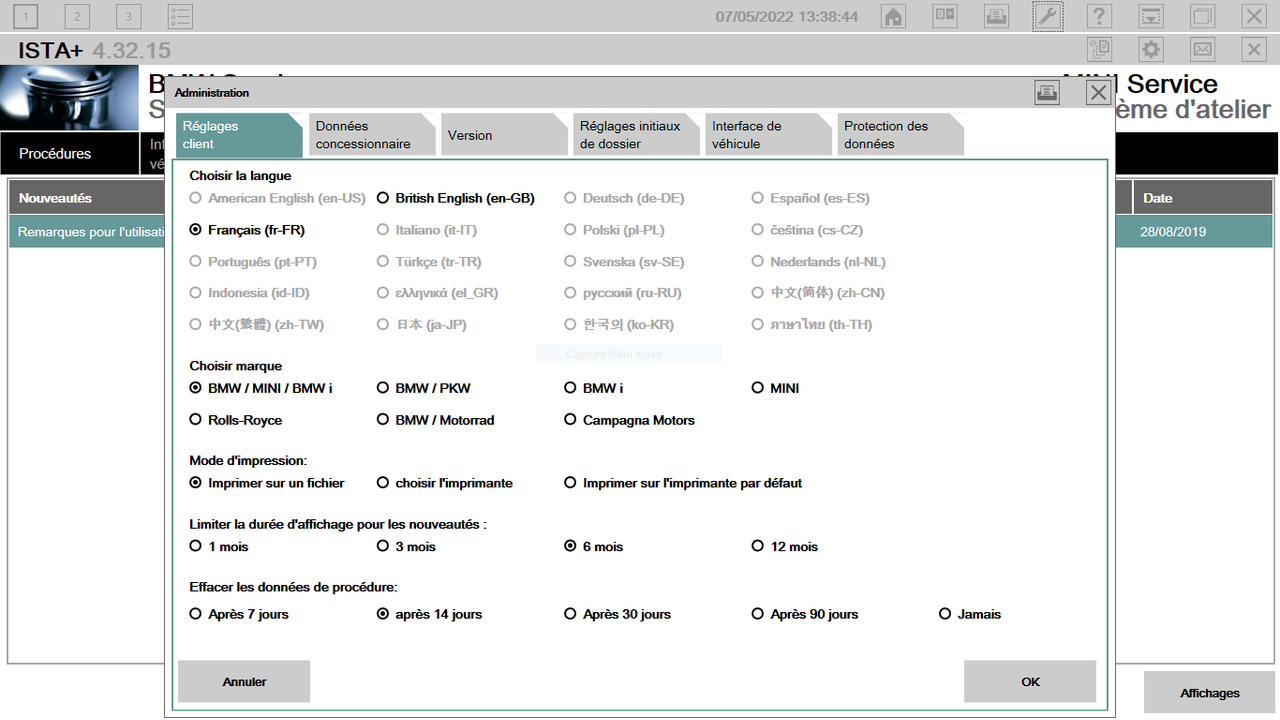The image size is (1280, 720).
Task: Confirm settings with OK button
Action: (x=1030, y=681)
